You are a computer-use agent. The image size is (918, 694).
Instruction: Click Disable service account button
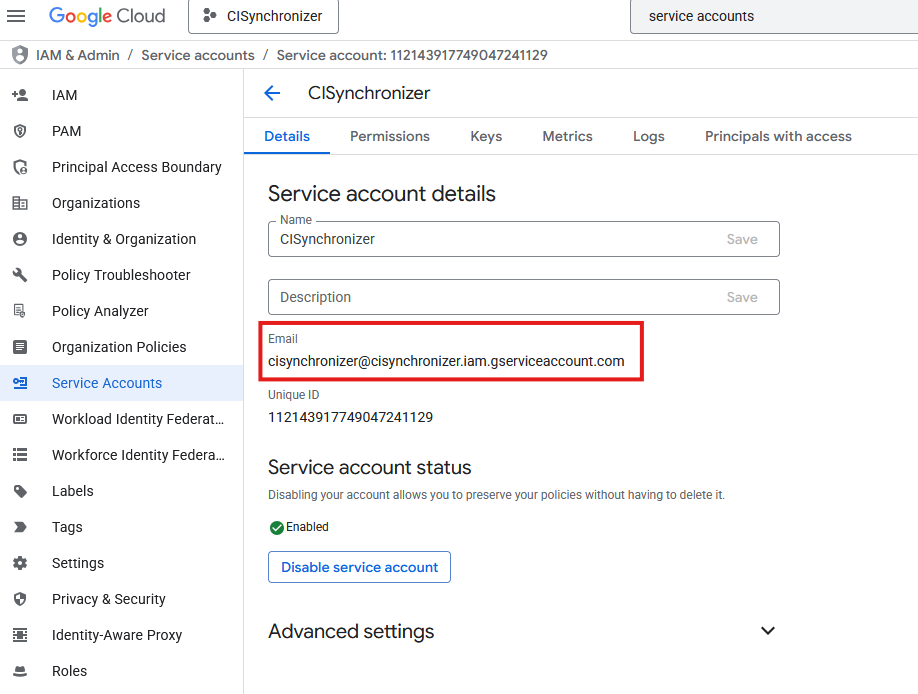pyautogui.click(x=359, y=567)
